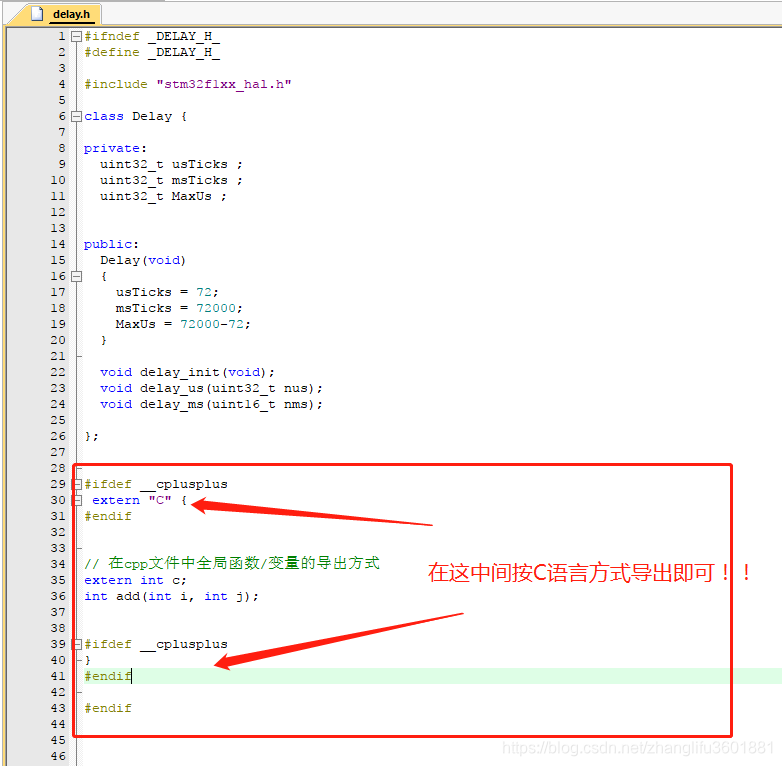782x766 pixels.
Task: Click the '#define _DELAY_H_' line
Action: pos(152,52)
